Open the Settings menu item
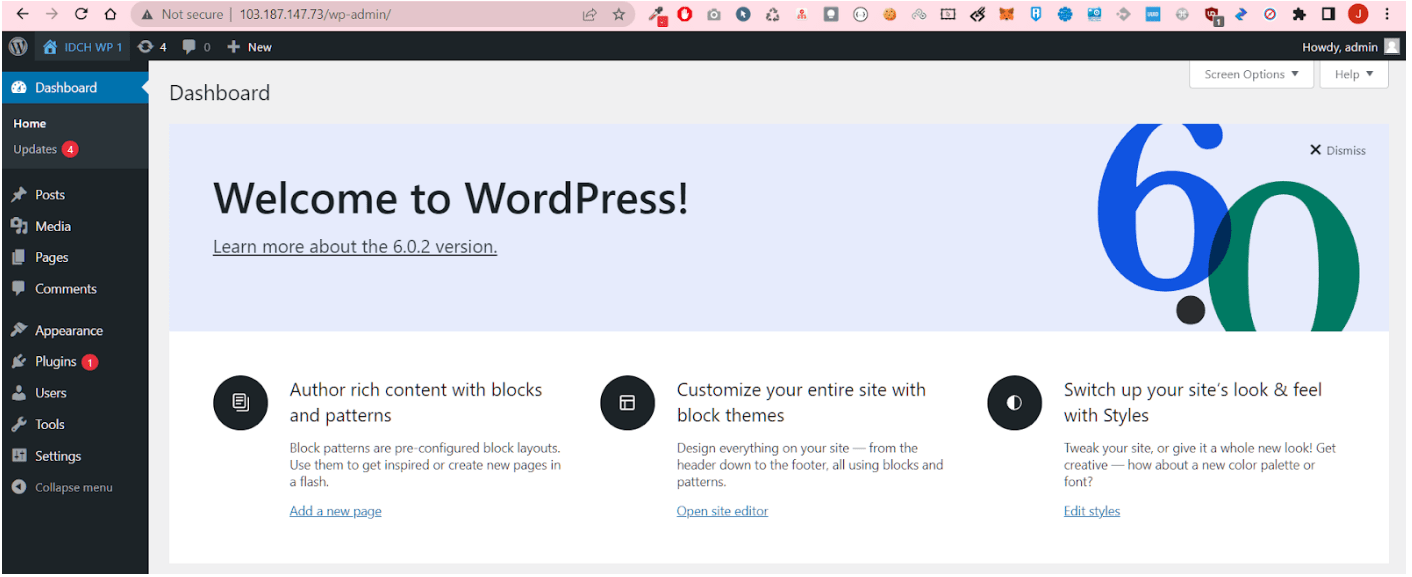The image size is (1412, 577). 58,456
